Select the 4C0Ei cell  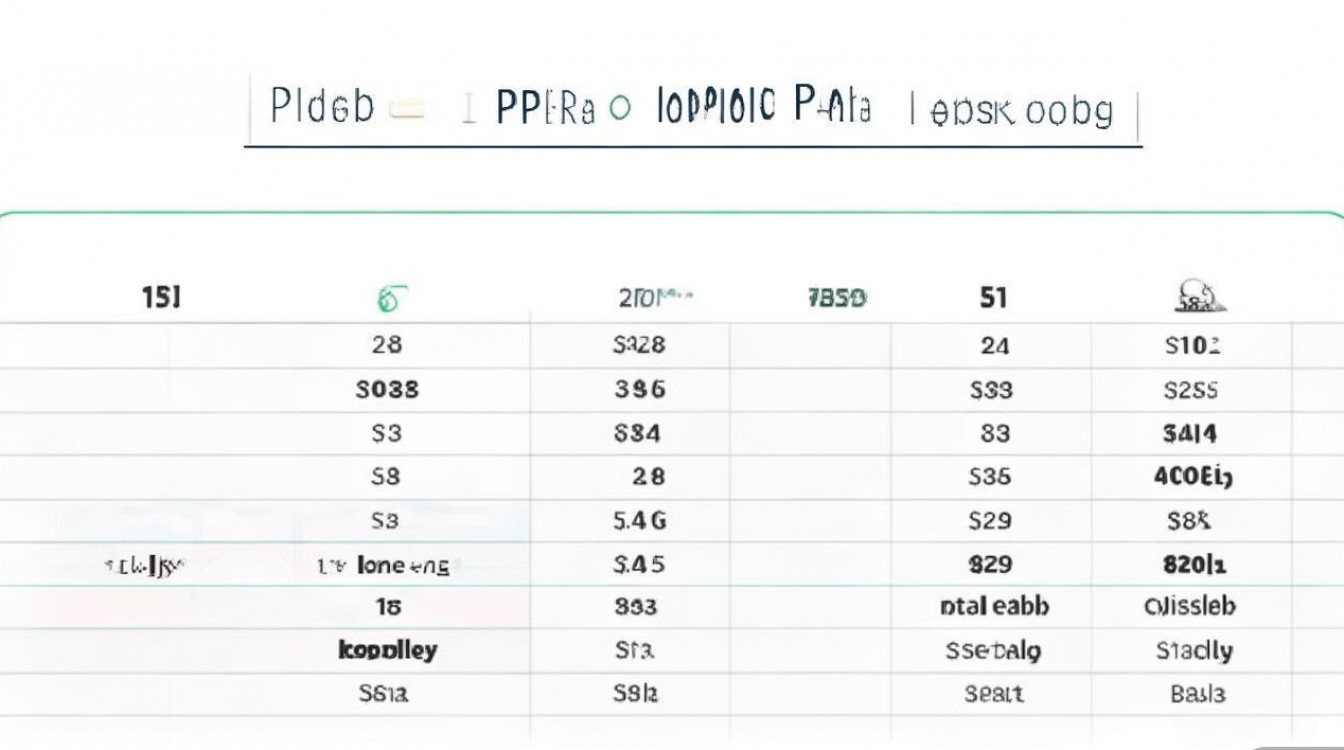tap(1193, 477)
